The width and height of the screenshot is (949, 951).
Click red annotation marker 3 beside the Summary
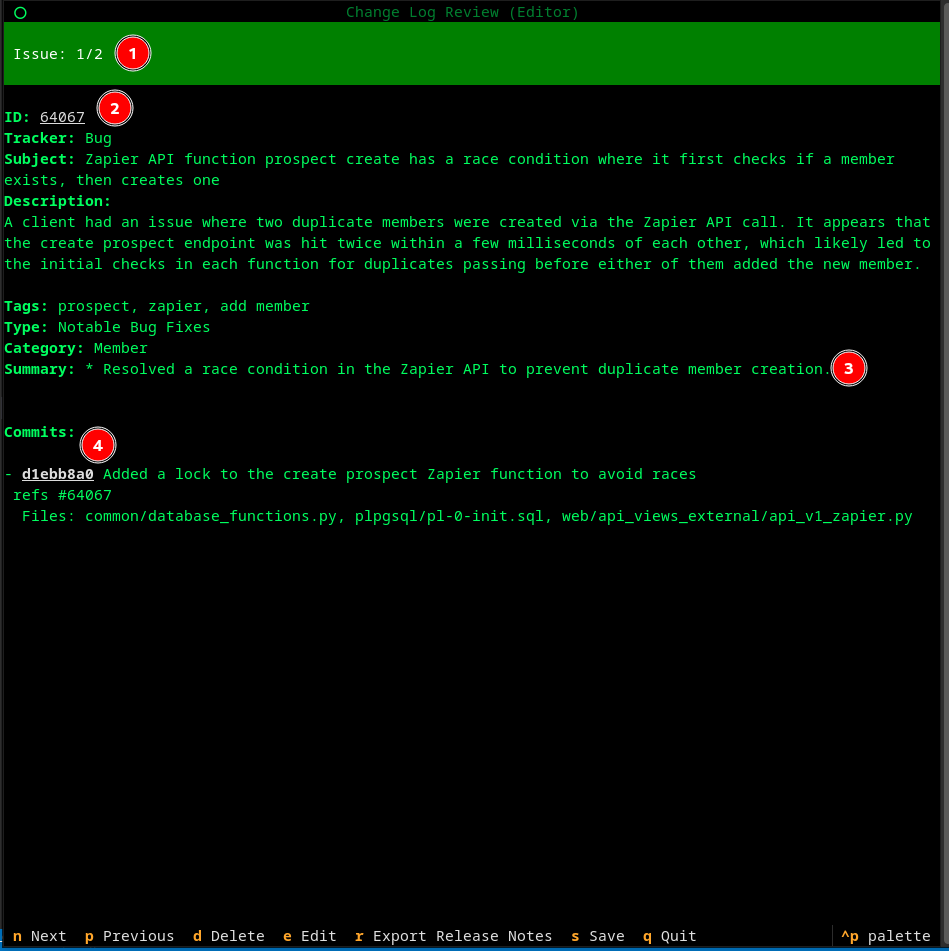click(x=849, y=368)
